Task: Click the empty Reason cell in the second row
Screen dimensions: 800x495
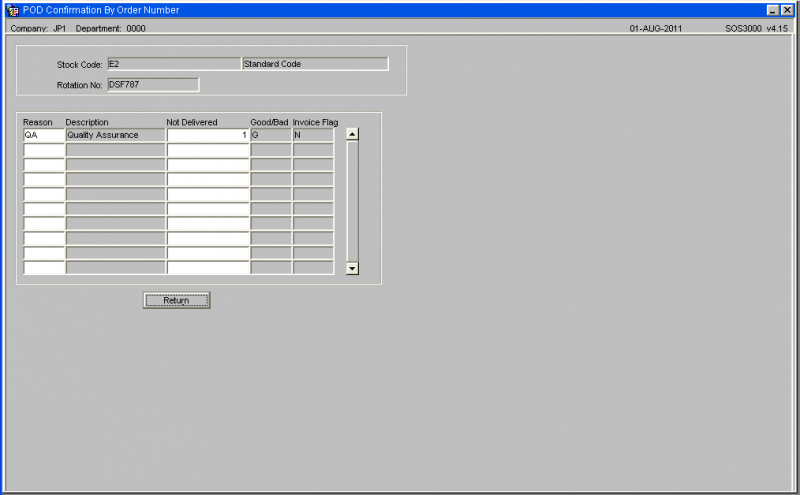Action: pos(44,150)
